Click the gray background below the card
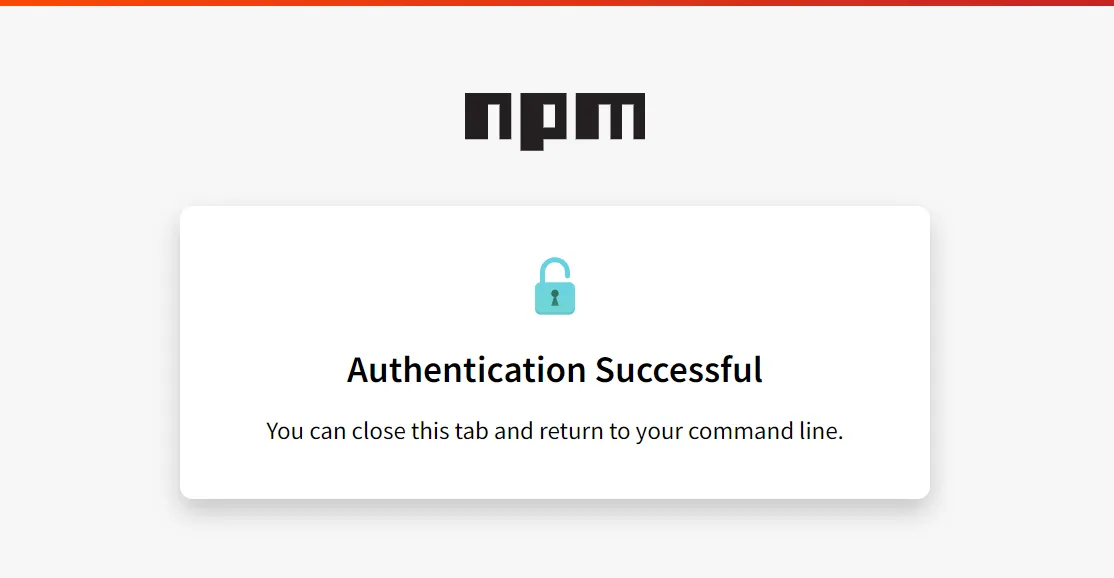Screen dimensions: 1114x578 (555, 545)
